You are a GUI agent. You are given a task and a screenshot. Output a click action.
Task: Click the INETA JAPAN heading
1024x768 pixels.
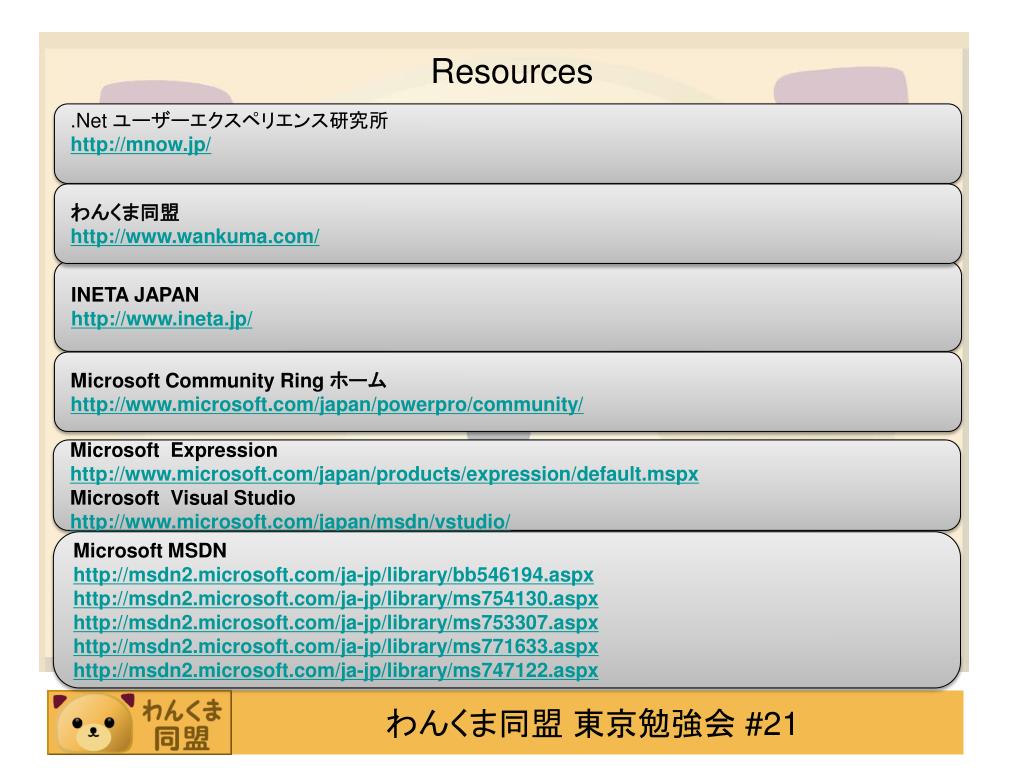(x=135, y=295)
